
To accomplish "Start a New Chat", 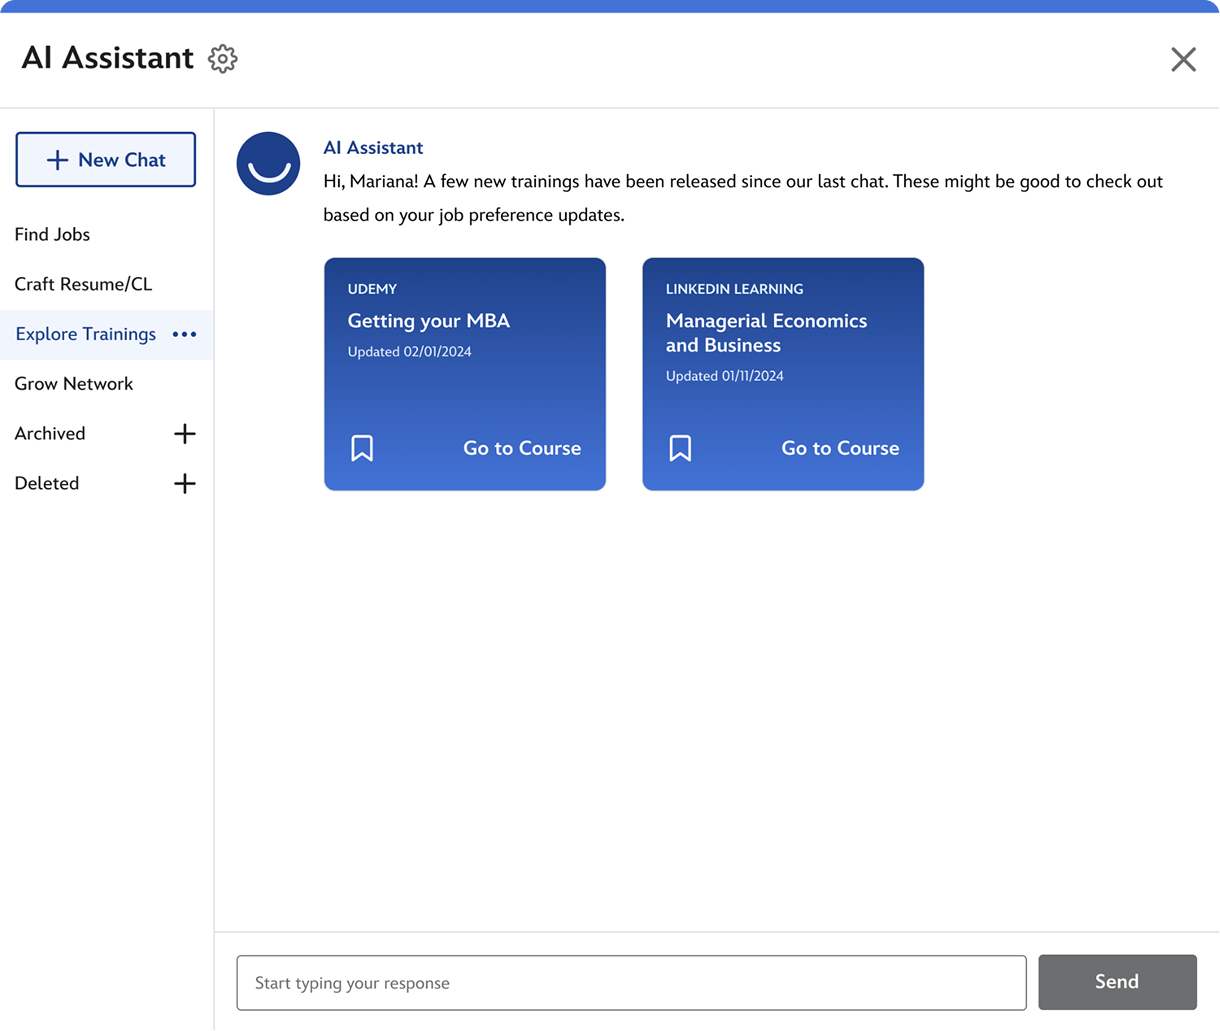I will [106, 160].
